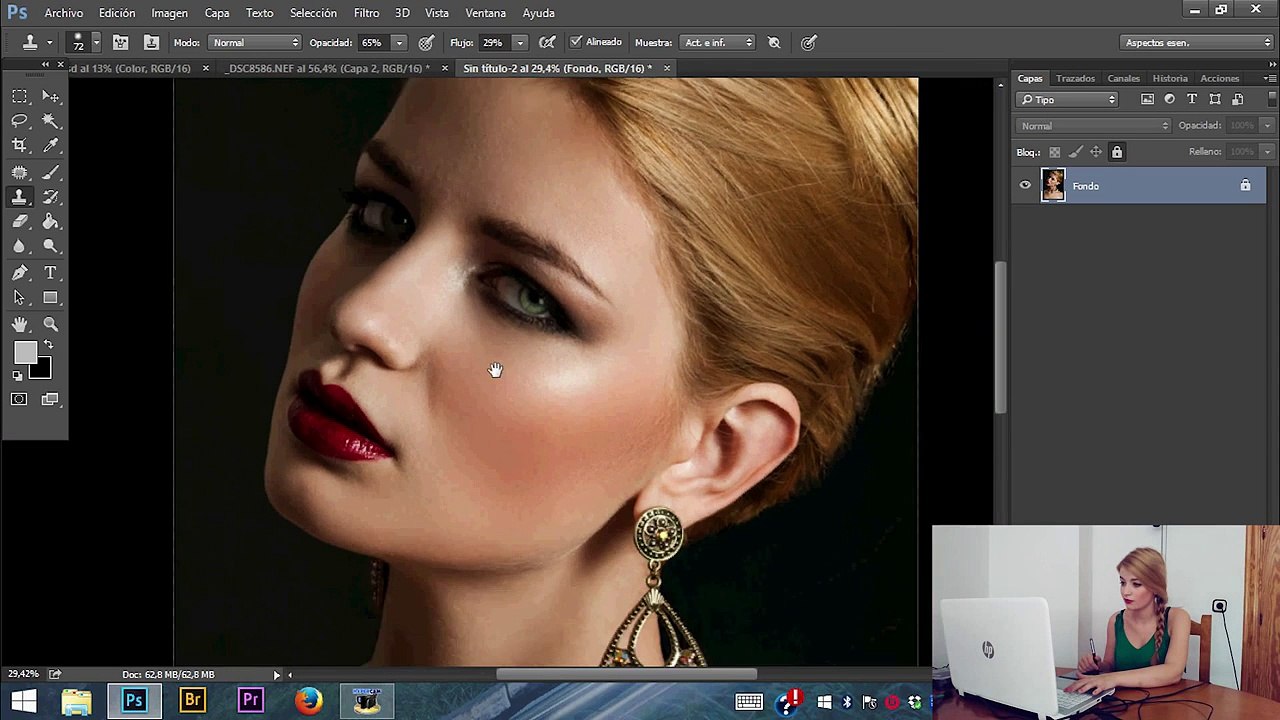Select the Brush tool
1280x720 pixels.
(x=51, y=173)
